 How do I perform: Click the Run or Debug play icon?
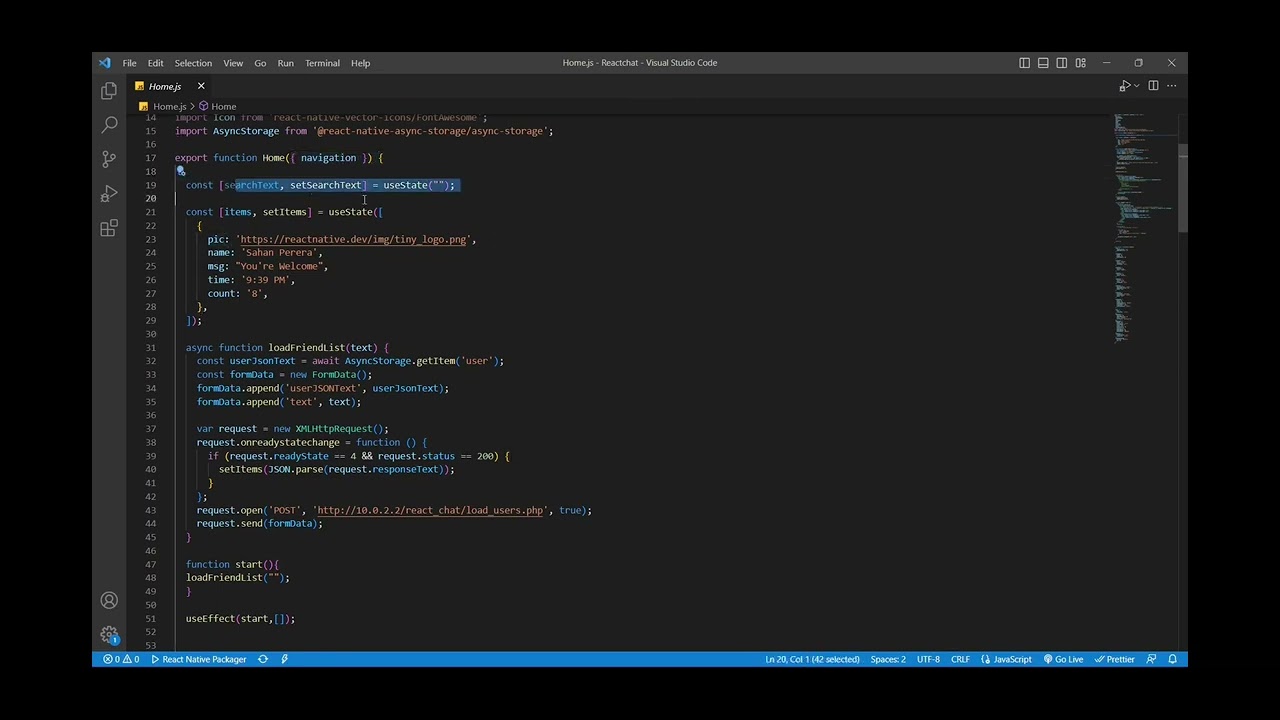[x=1124, y=86]
